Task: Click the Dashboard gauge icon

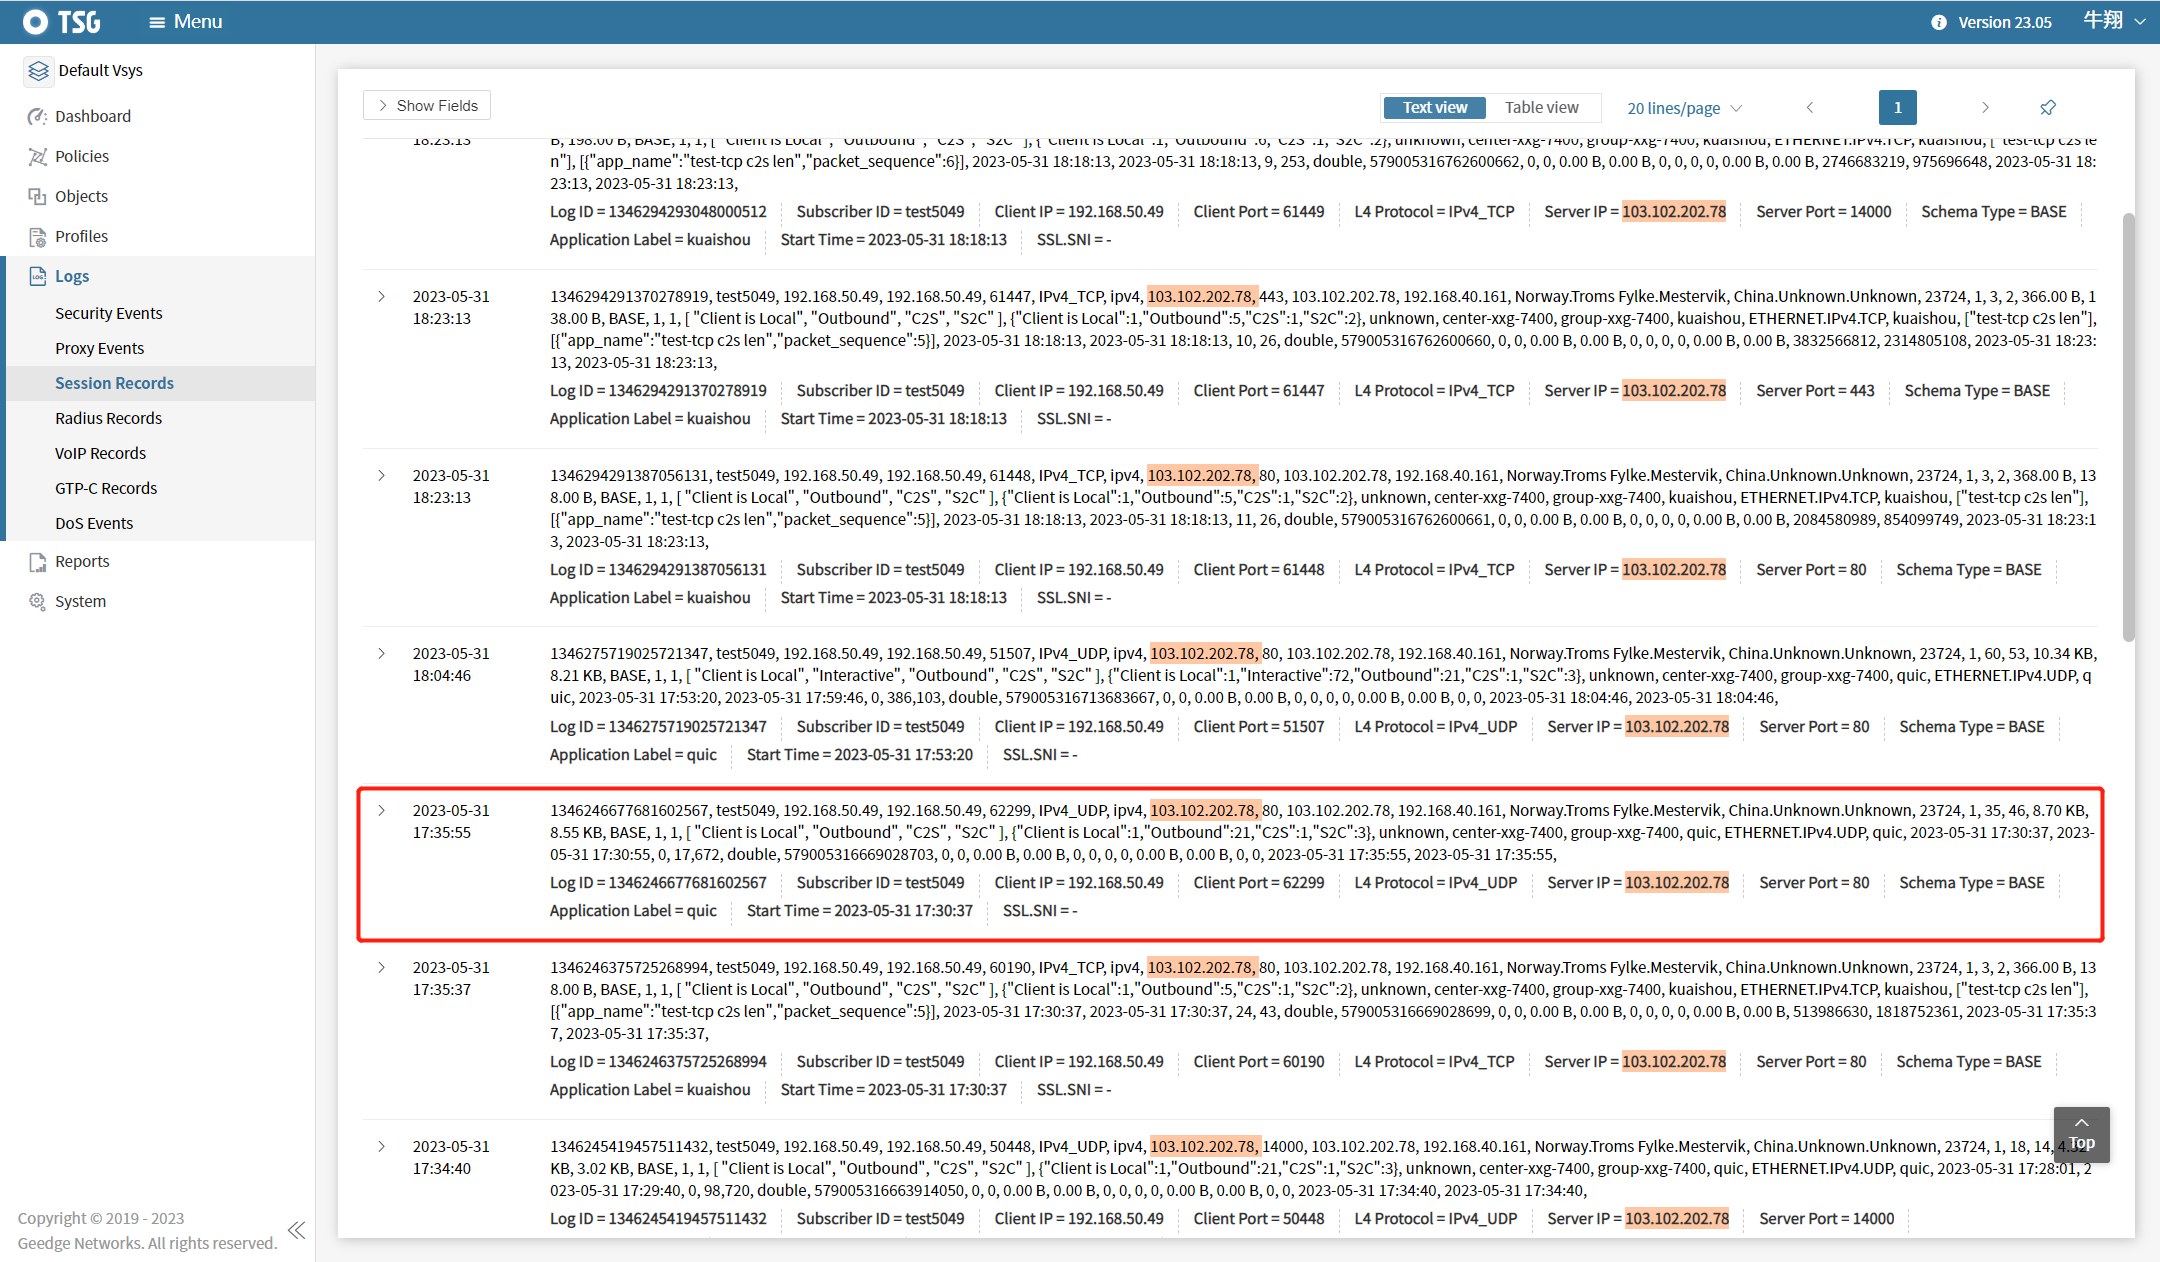Action: tap(37, 116)
